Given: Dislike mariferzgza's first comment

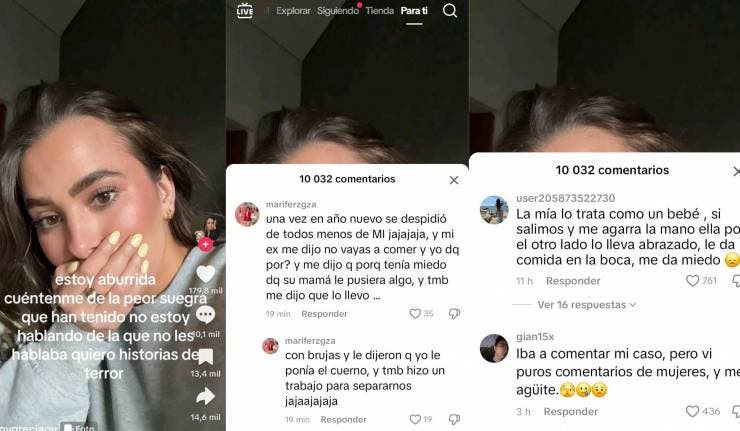Looking at the screenshot, I should click(454, 313).
